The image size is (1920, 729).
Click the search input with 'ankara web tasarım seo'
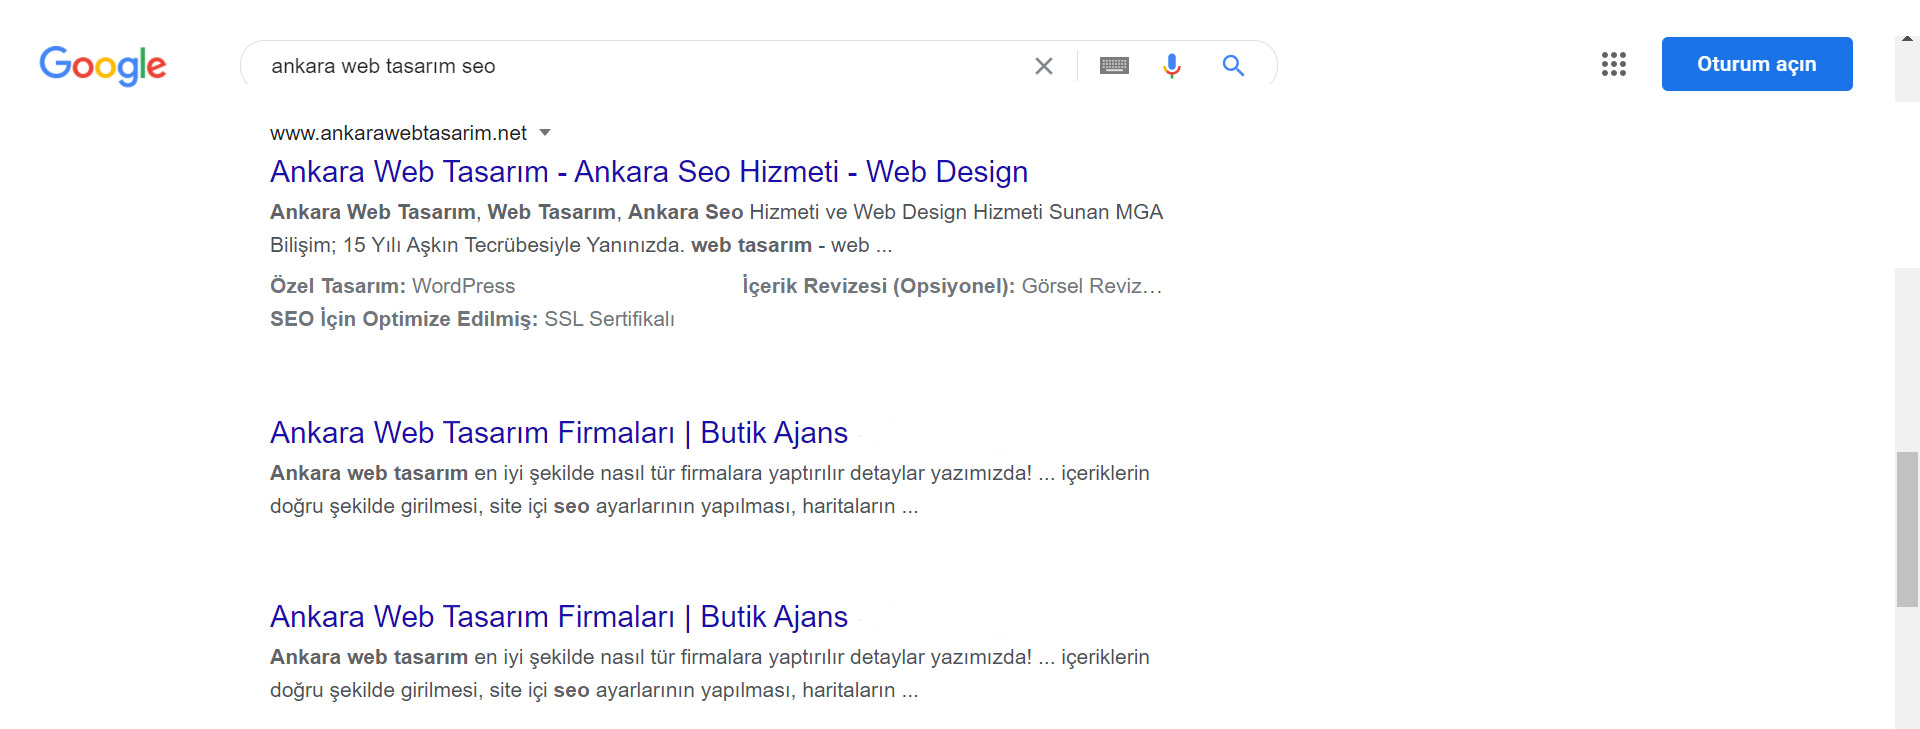pos(640,66)
